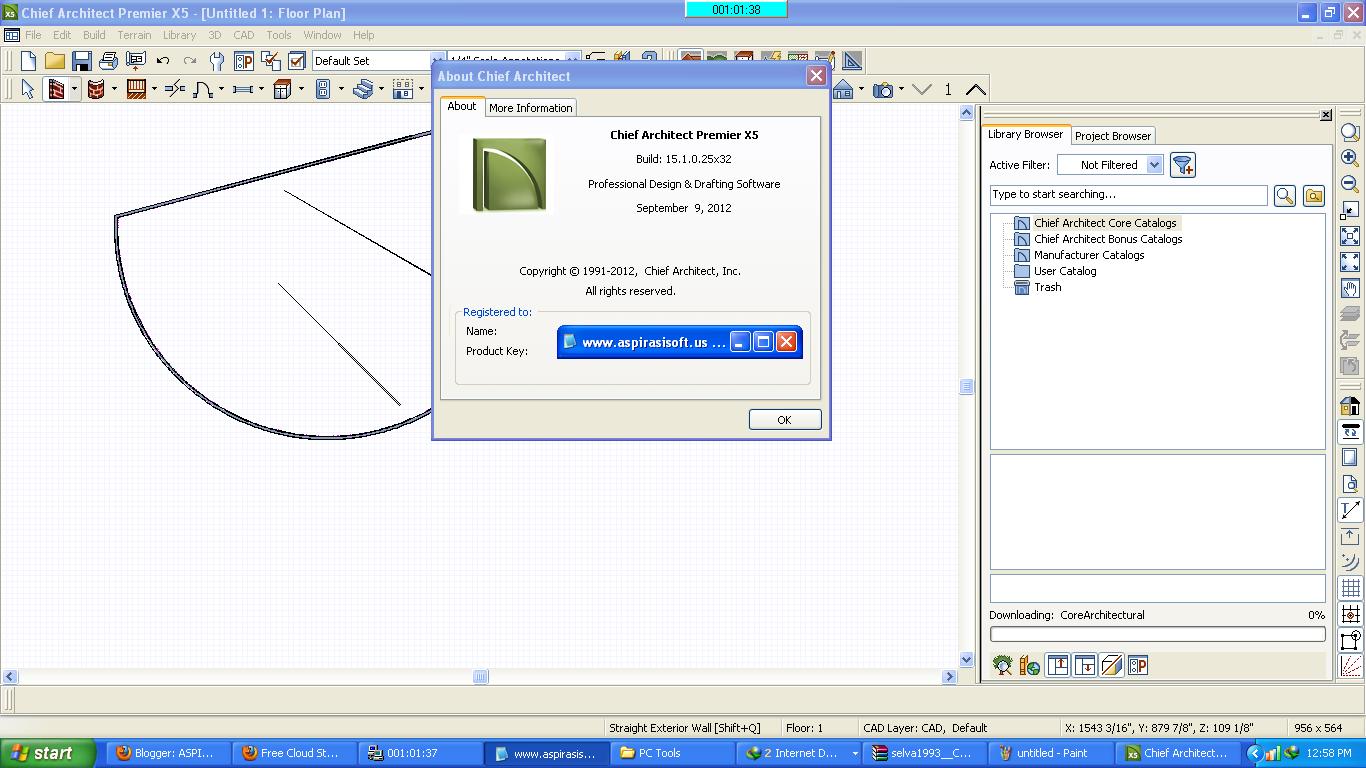
Task: Select Chief Architect Bonus Catalogs
Action: [1108, 239]
